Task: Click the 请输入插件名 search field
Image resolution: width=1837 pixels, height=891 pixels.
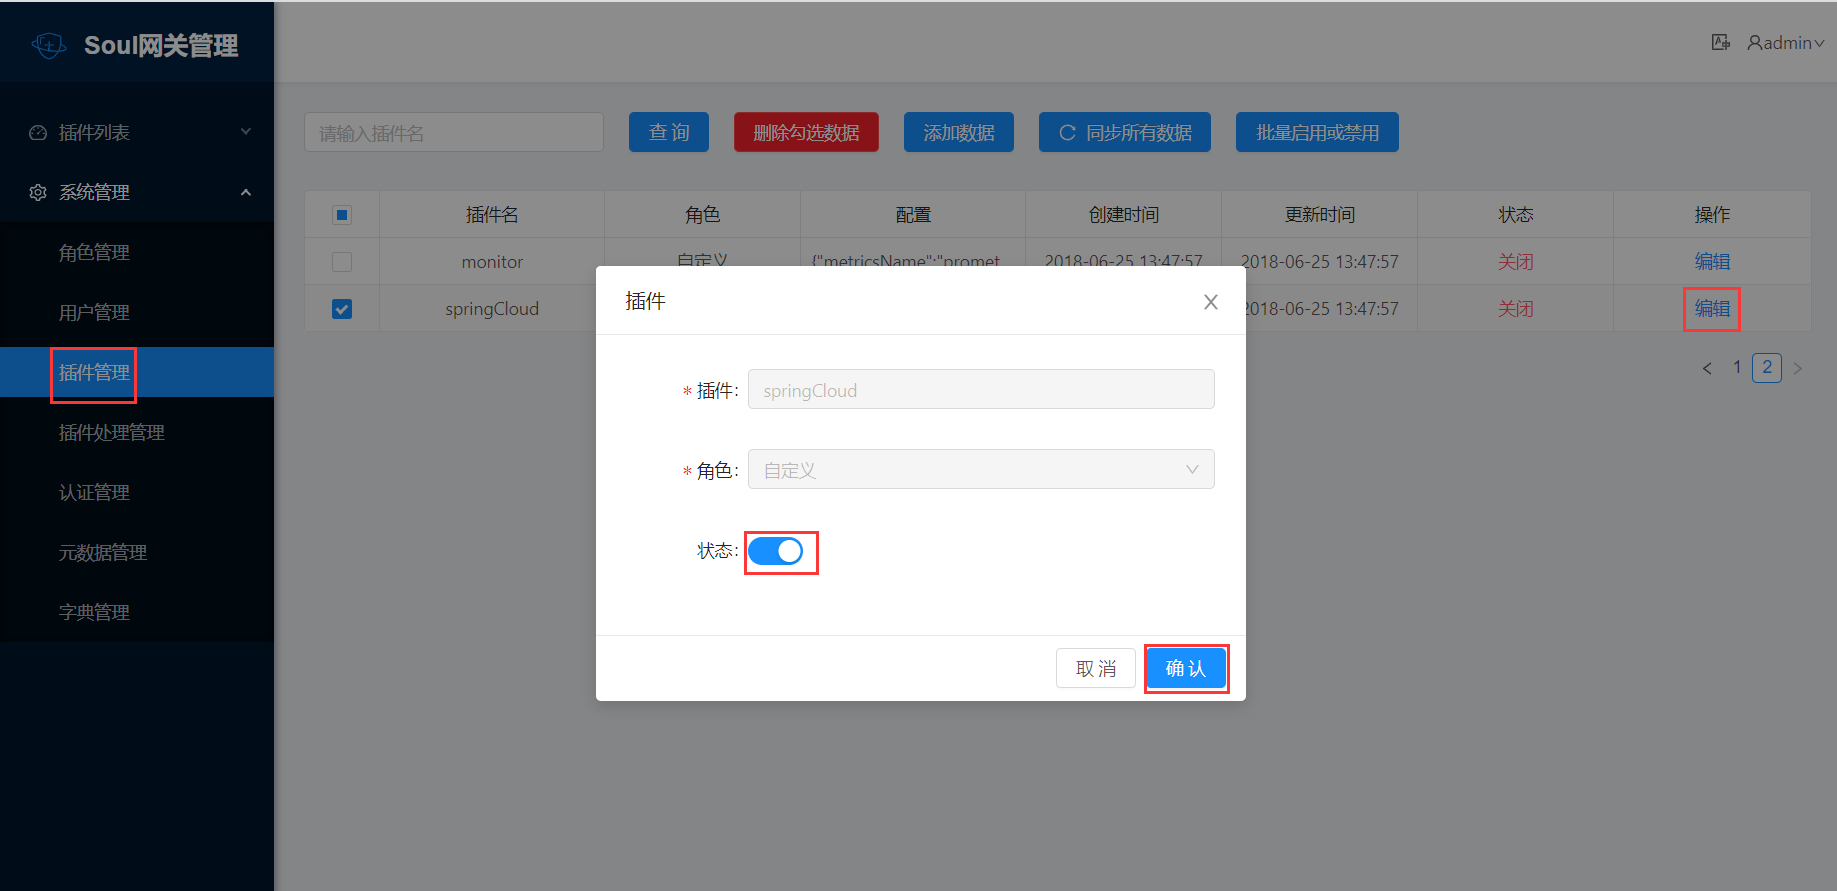Action: coord(454,132)
